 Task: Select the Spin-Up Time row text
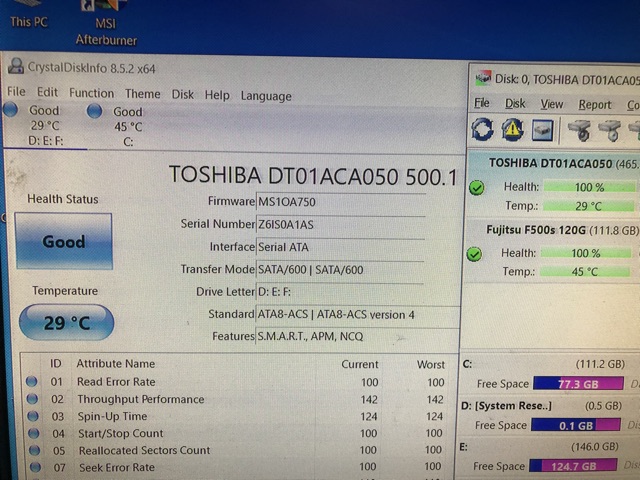pos(112,416)
